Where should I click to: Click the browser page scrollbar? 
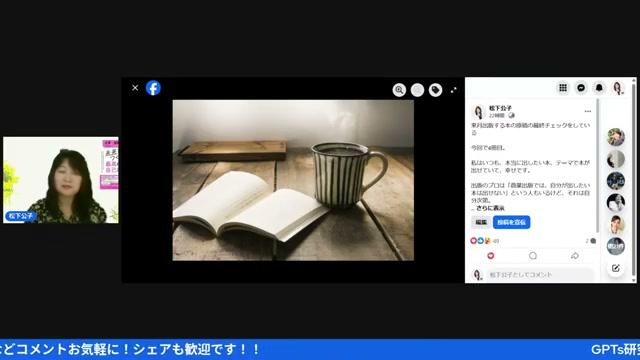point(634,180)
